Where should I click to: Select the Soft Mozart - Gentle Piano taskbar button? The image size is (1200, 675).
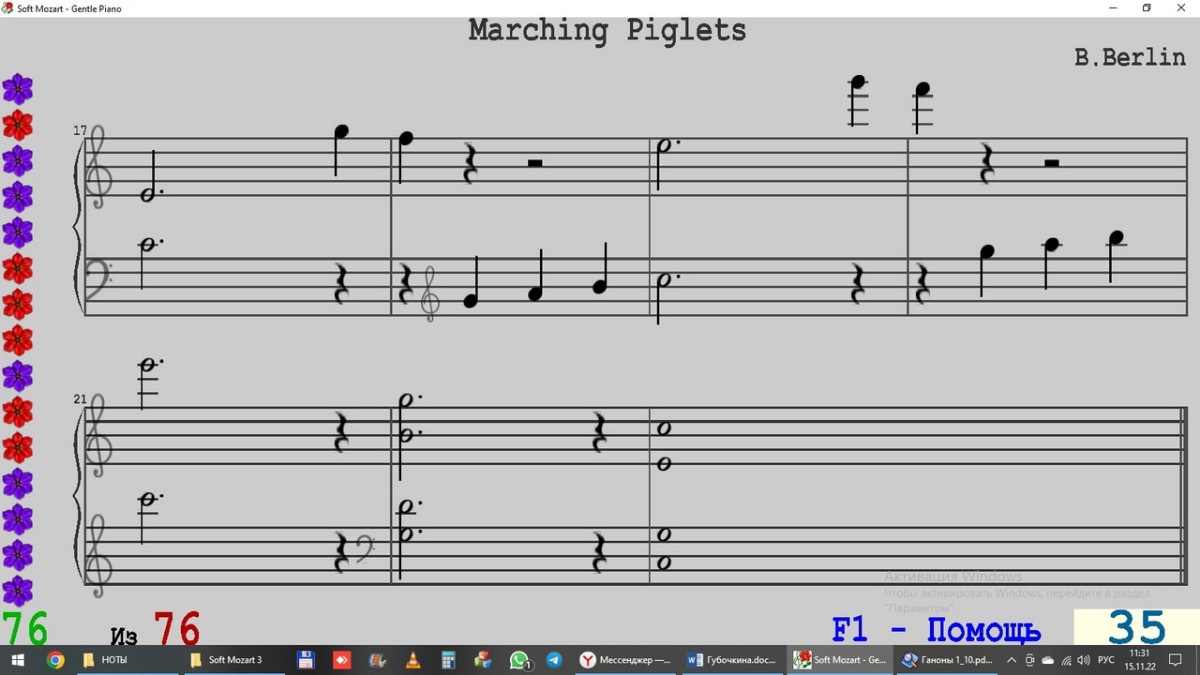pos(840,660)
